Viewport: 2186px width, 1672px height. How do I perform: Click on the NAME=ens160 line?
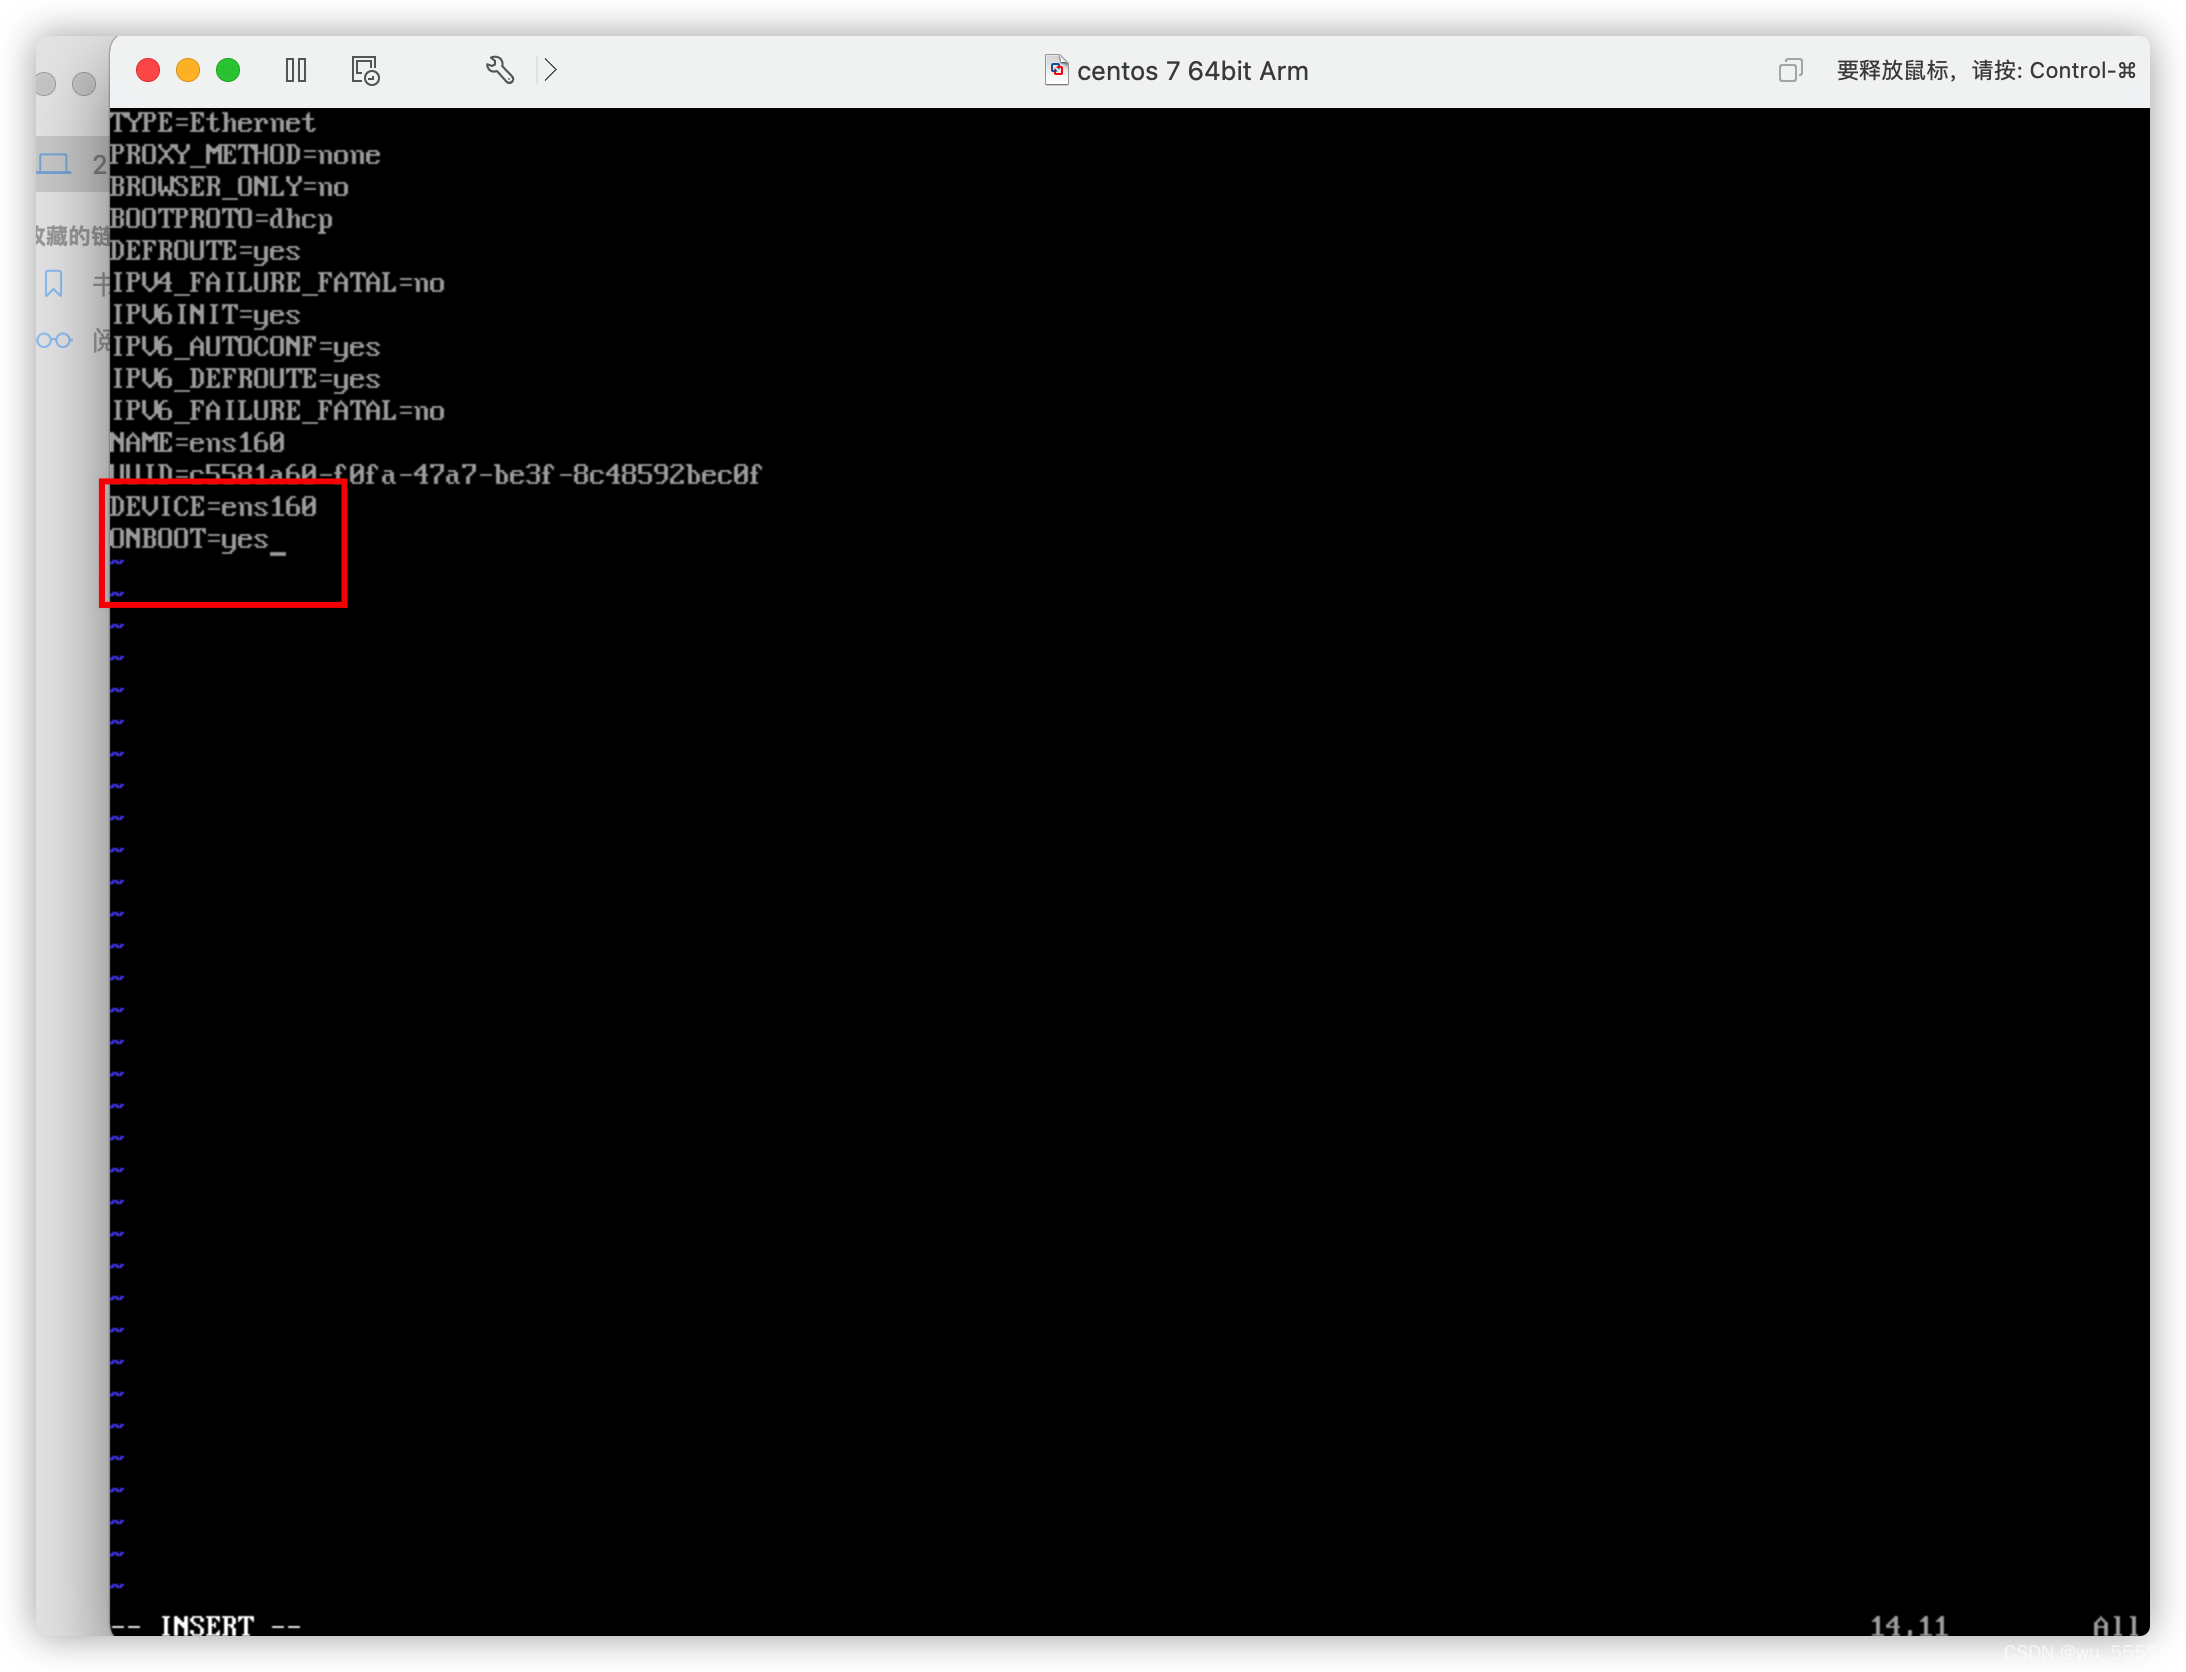[x=197, y=443]
